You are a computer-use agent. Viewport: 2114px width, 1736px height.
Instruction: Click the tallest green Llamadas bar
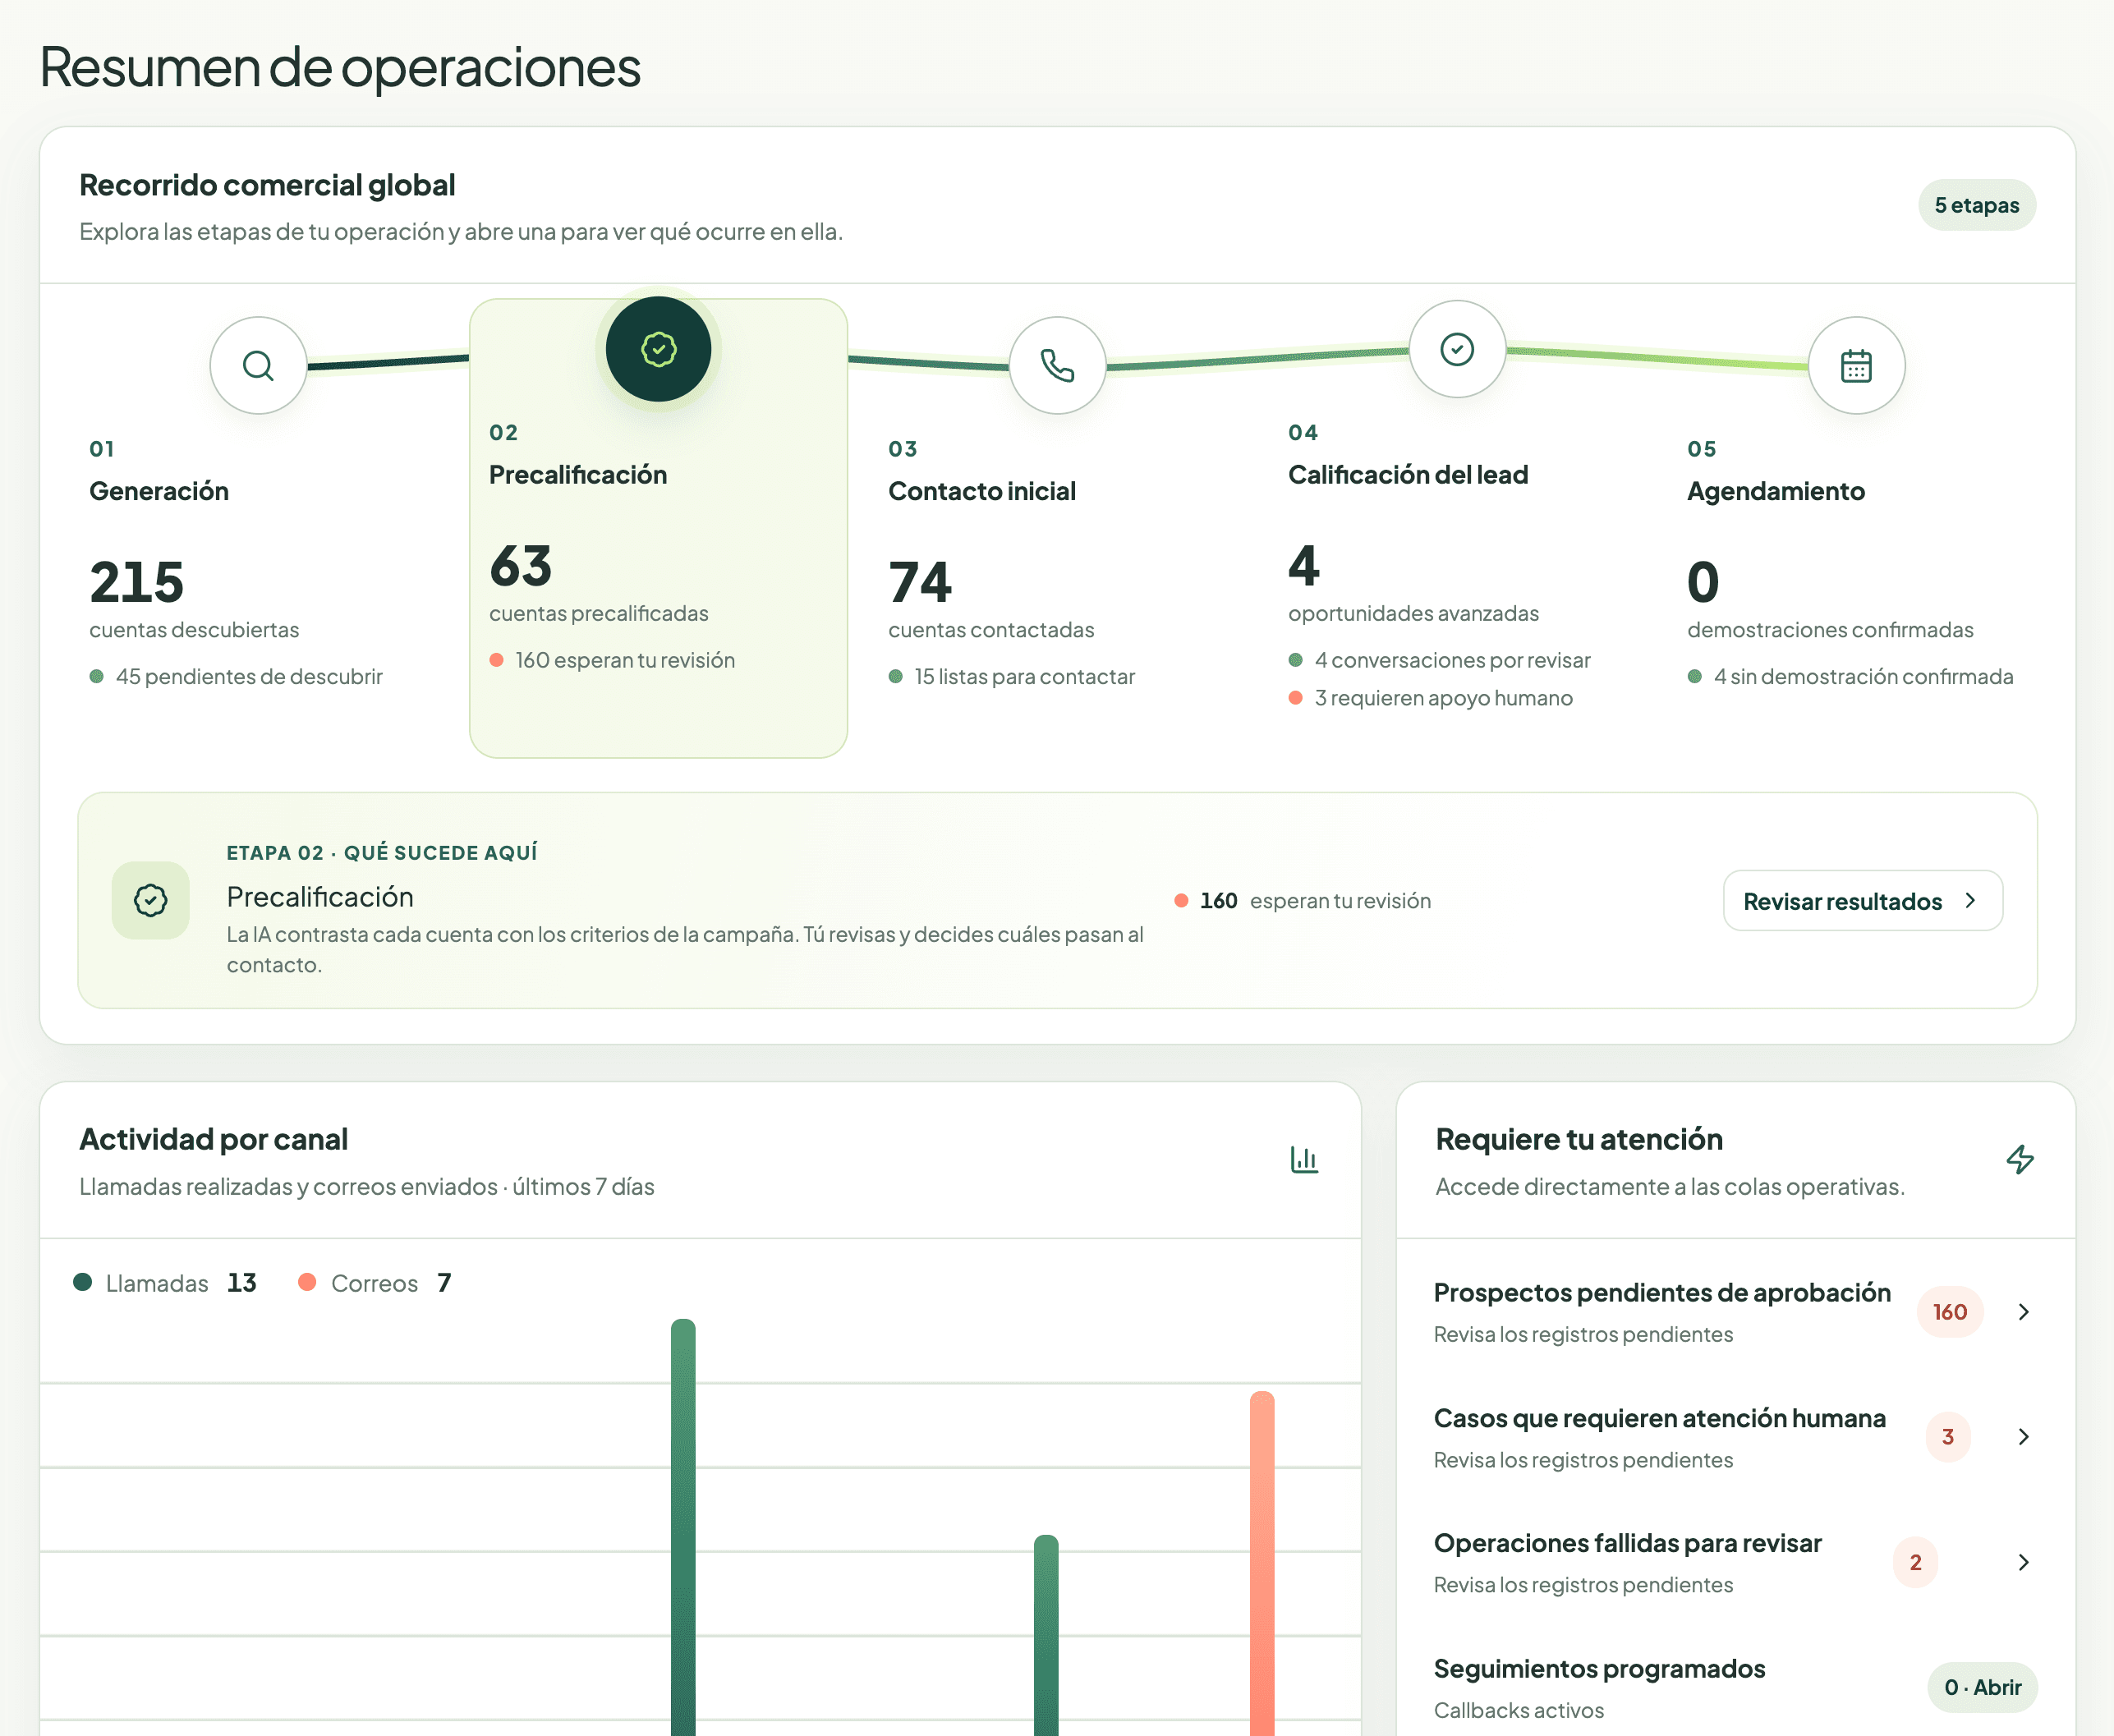pyautogui.click(x=683, y=1527)
